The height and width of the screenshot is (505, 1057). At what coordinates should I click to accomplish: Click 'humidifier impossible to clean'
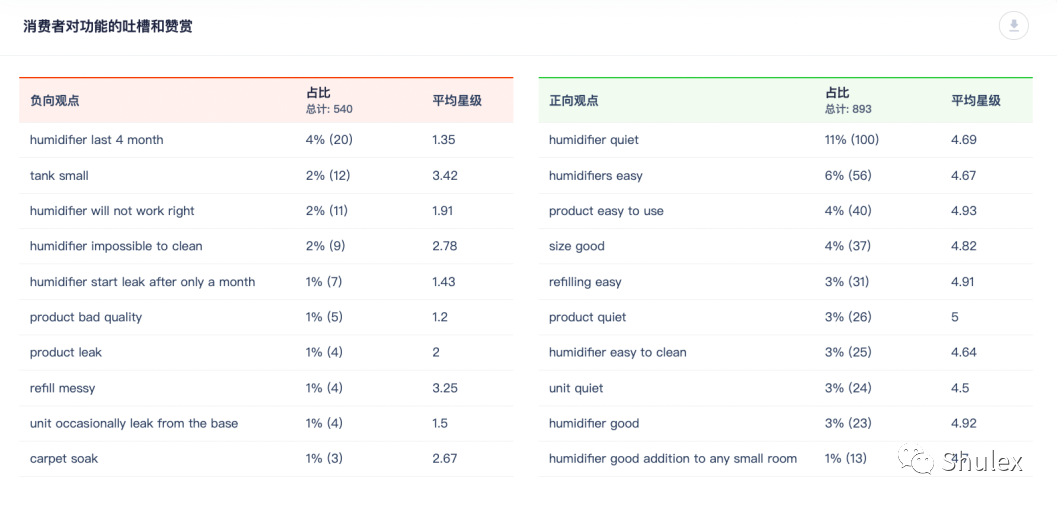116,246
